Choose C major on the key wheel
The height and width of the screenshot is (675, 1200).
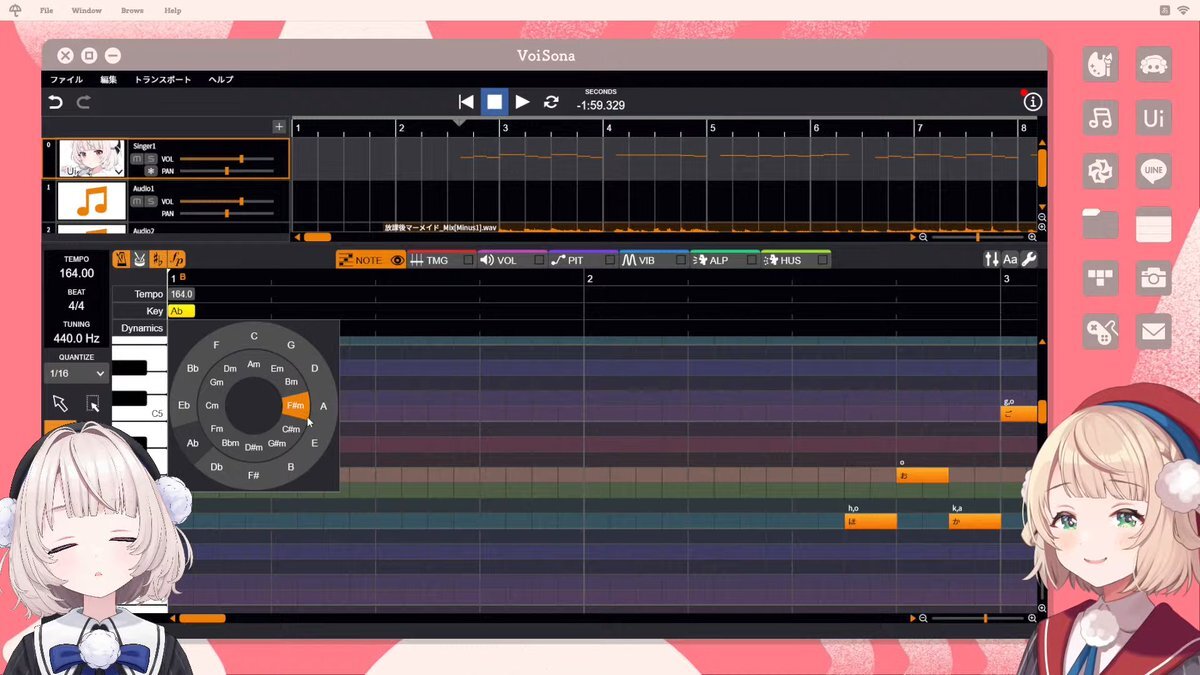click(254, 336)
